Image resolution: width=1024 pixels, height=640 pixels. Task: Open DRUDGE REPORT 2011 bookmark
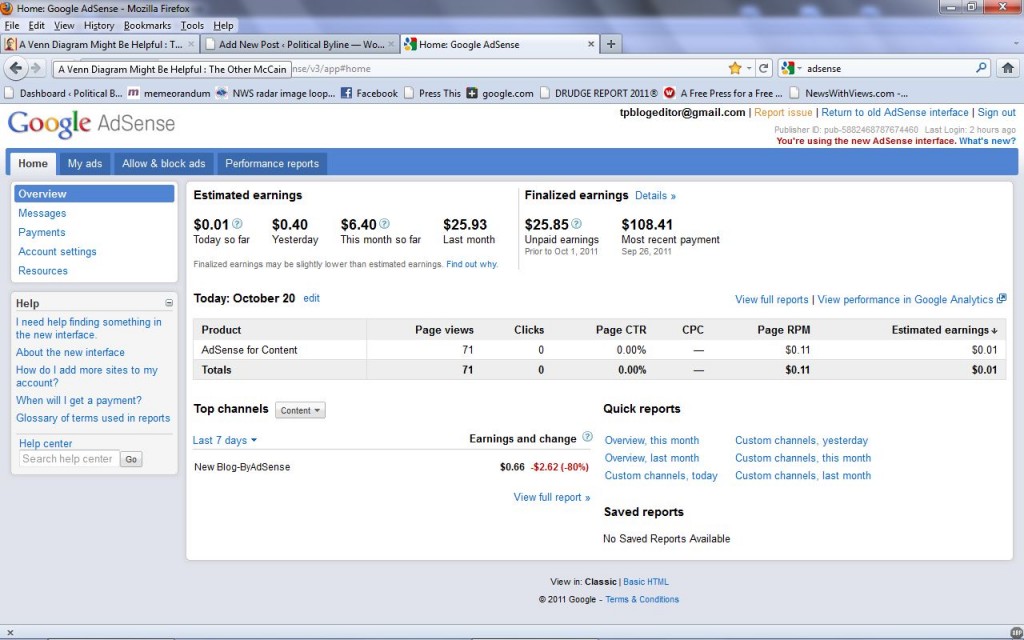click(x=599, y=93)
